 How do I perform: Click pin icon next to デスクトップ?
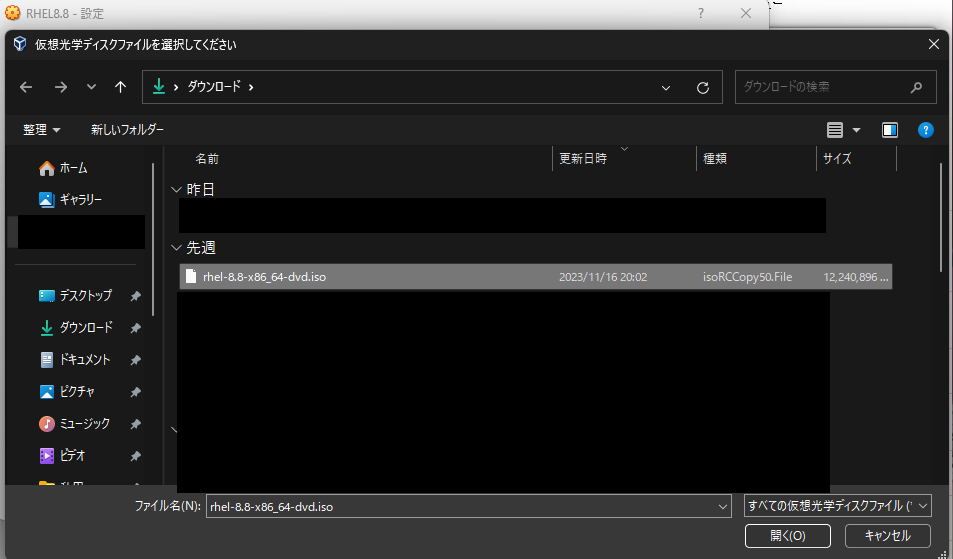click(x=136, y=296)
